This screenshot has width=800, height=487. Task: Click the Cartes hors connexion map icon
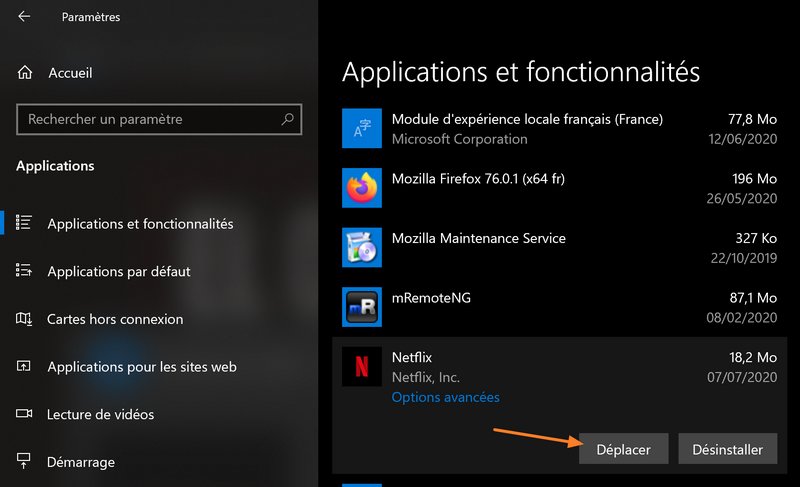coord(23,319)
